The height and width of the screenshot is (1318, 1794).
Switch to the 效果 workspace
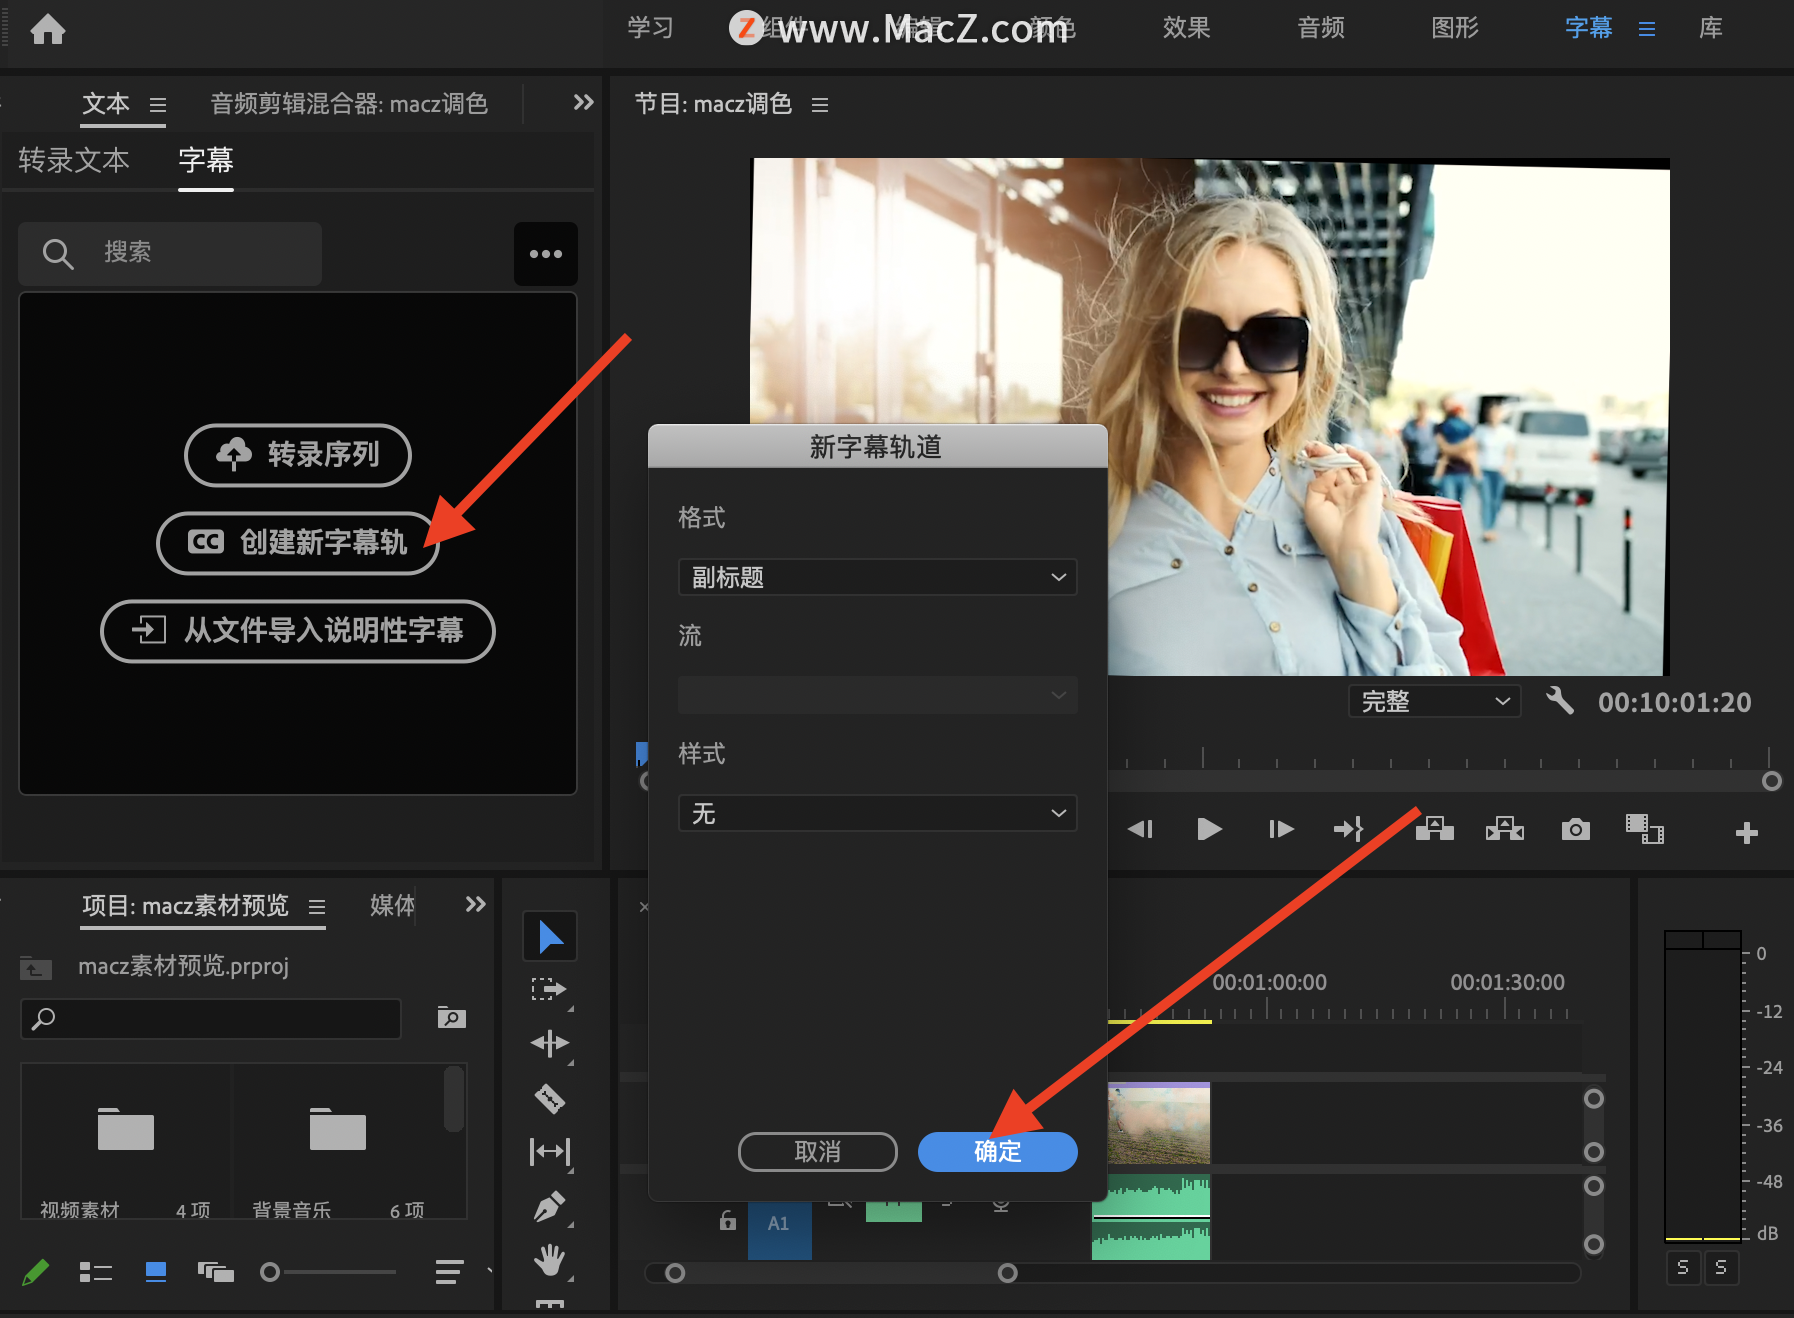click(x=1187, y=28)
